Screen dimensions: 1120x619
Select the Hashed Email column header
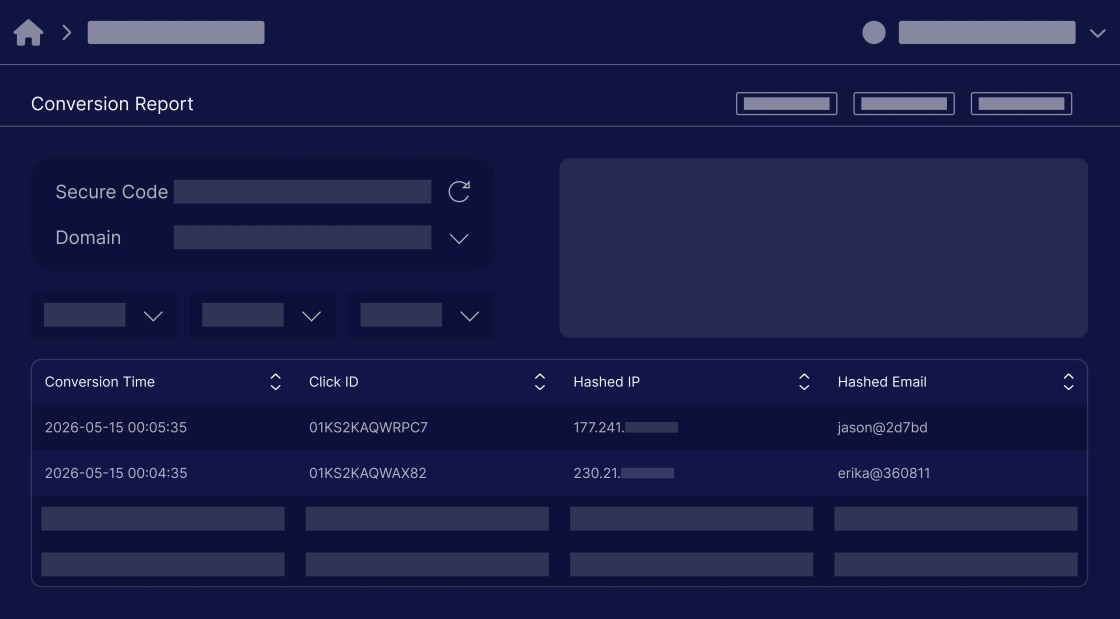point(882,382)
